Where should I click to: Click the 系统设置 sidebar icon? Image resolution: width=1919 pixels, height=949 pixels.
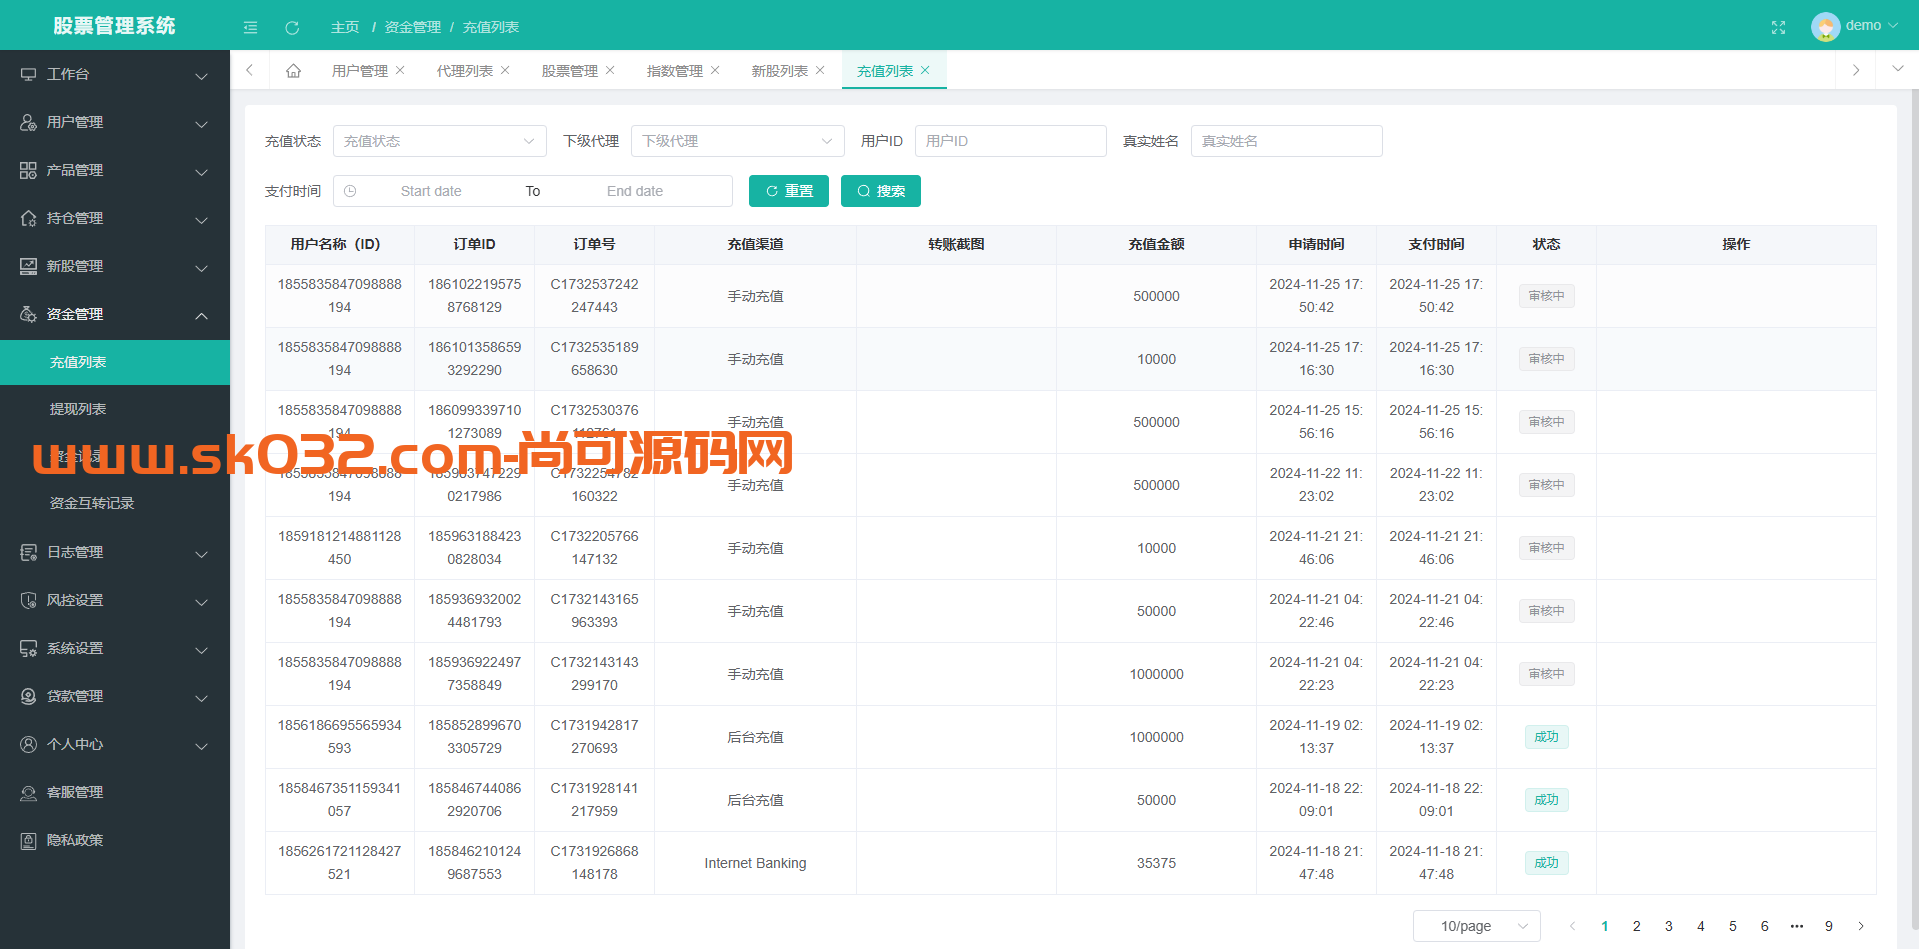(x=28, y=648)
